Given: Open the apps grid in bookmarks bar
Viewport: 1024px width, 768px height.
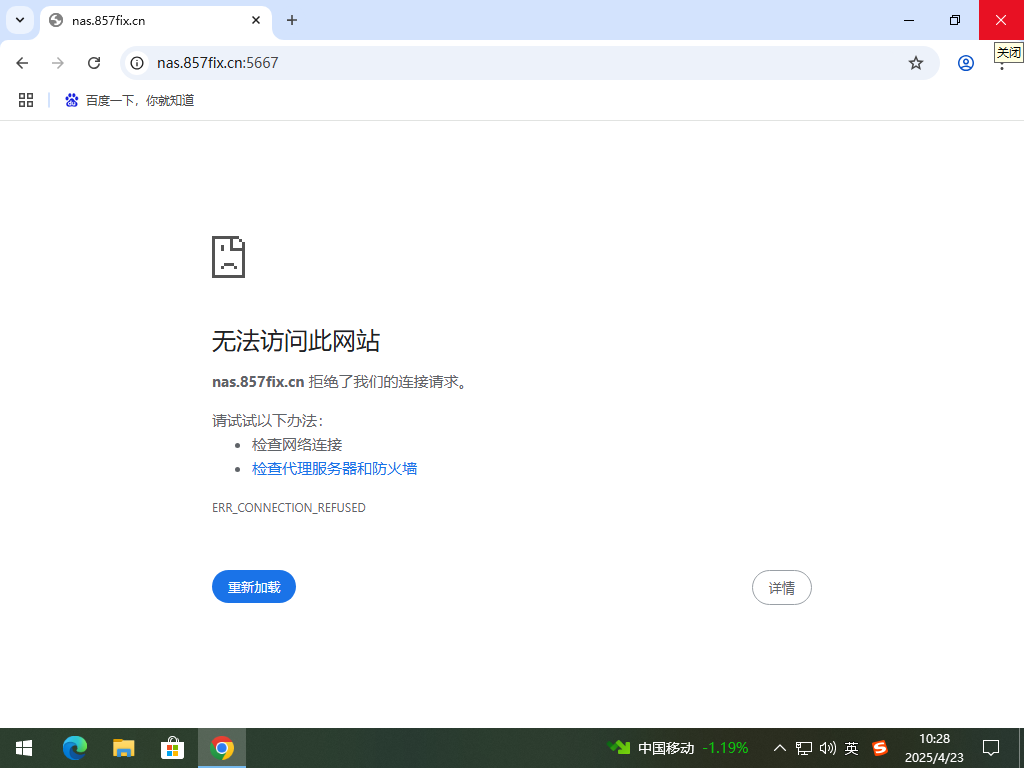Looking at the screenshot, I should coord(26,100).
